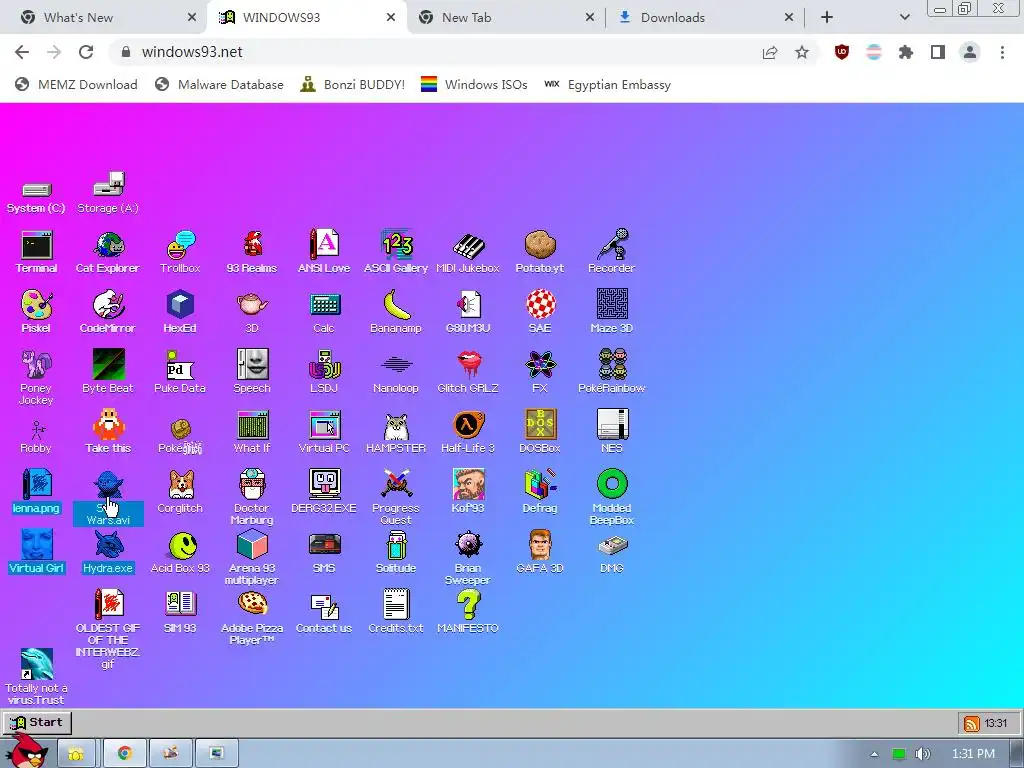Open a new browser tab with plus button
The width and height of the screenshot is (1024, 768).
[x=827, y=18]
